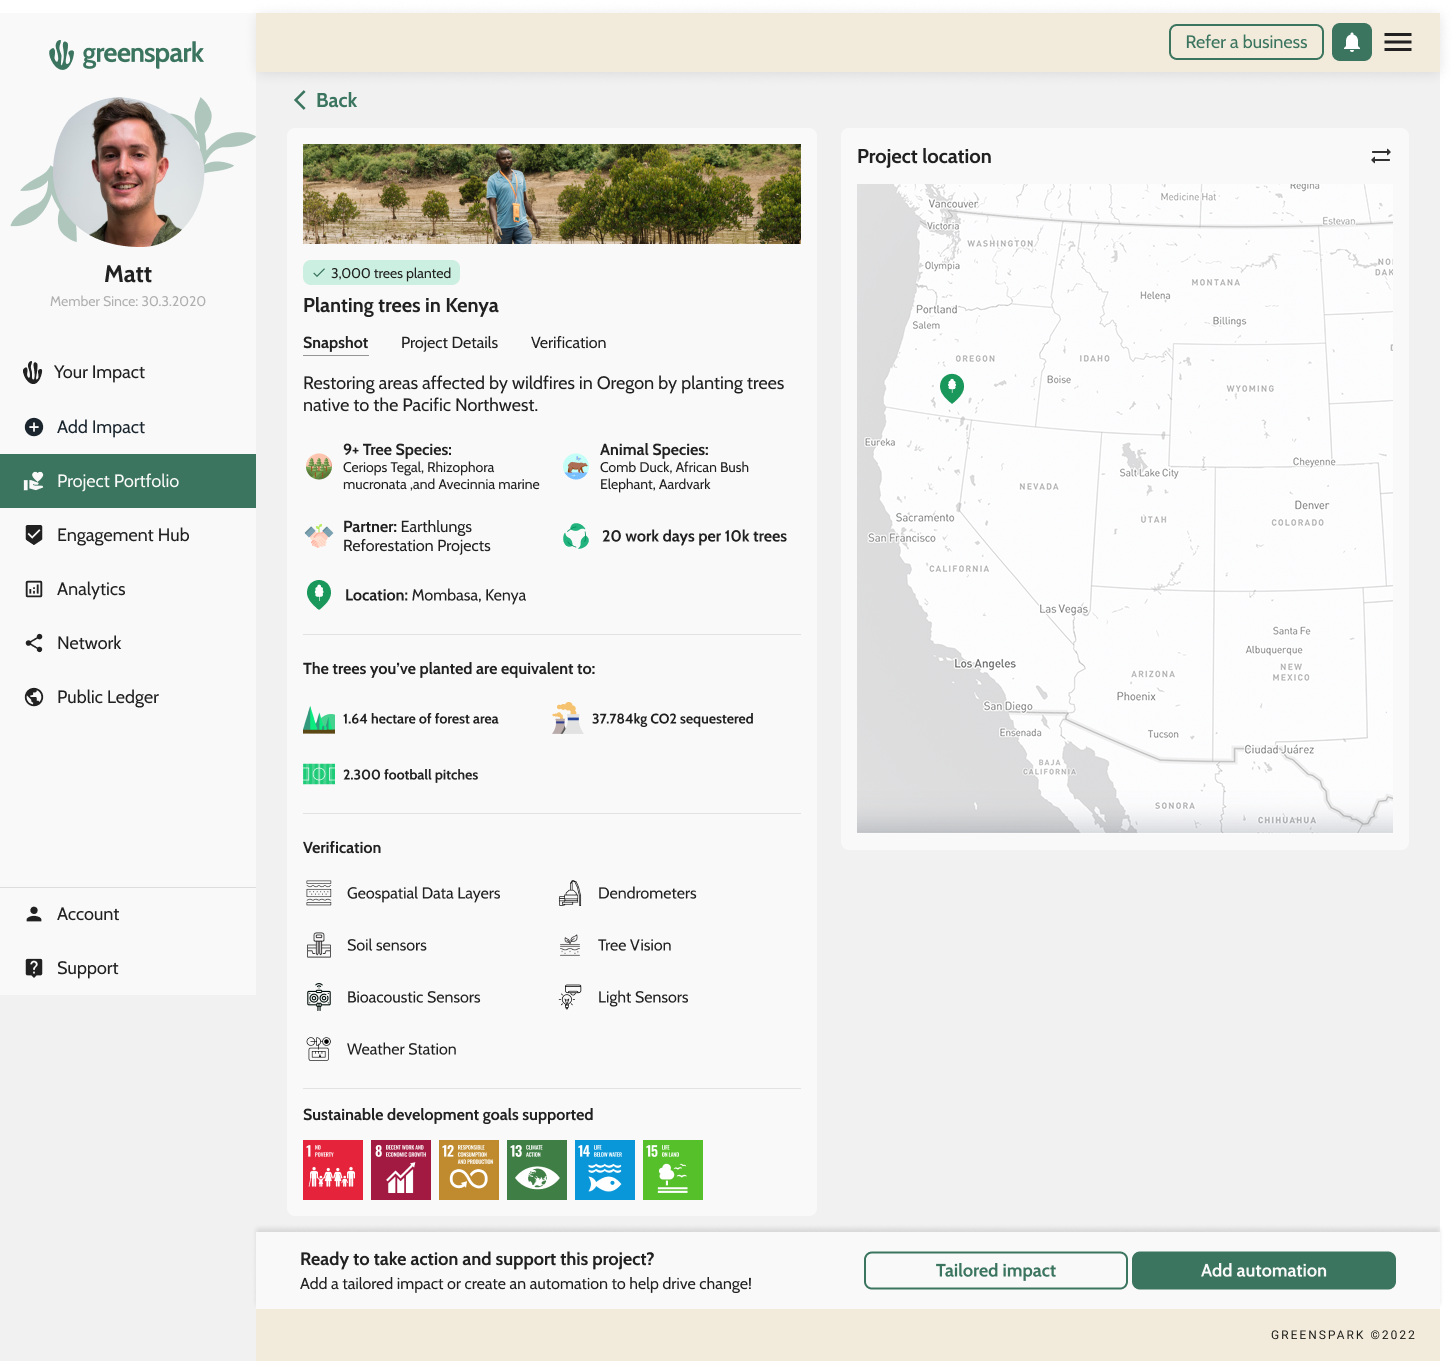The height and width of the screenshot is (1362, 1456).
Task: Click Tailored impact button
Action: [996, 1270]
